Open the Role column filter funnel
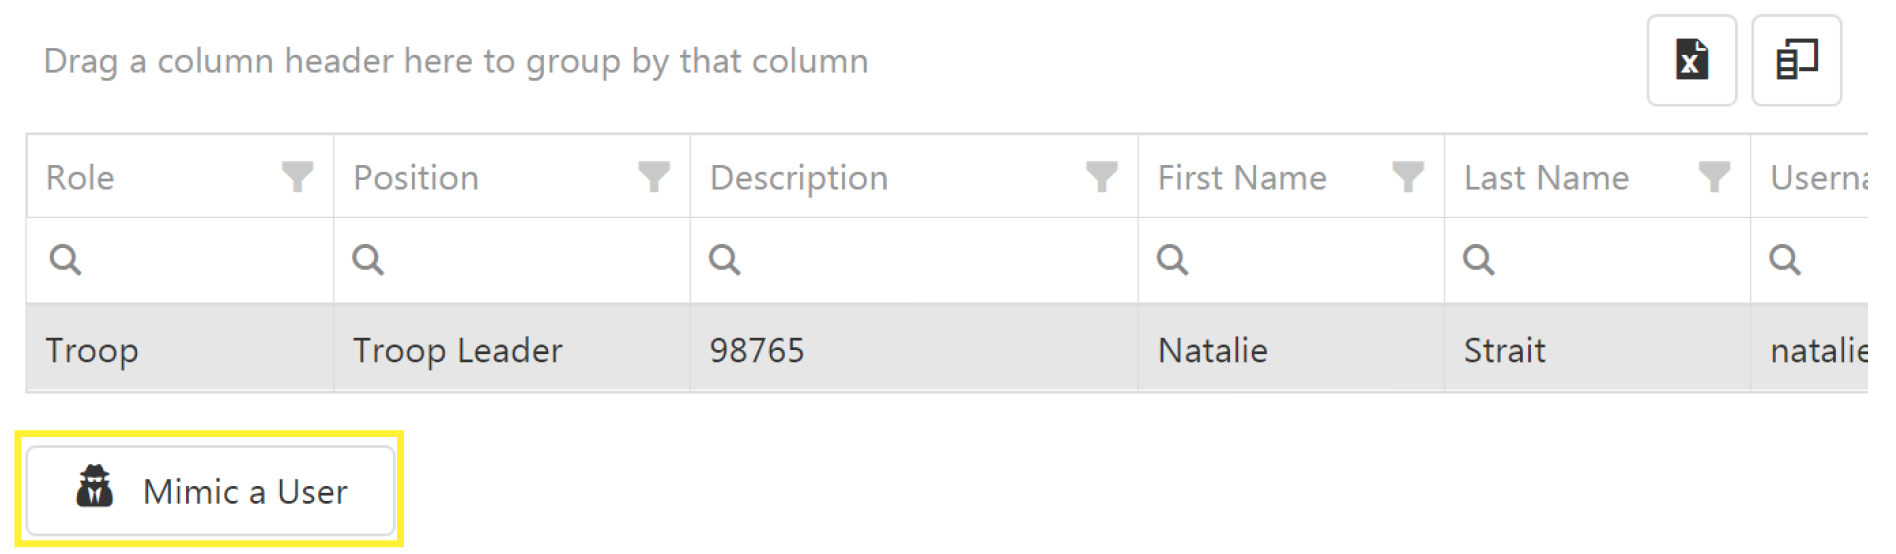Screen dimensions: 1896x554 [297, 177]
